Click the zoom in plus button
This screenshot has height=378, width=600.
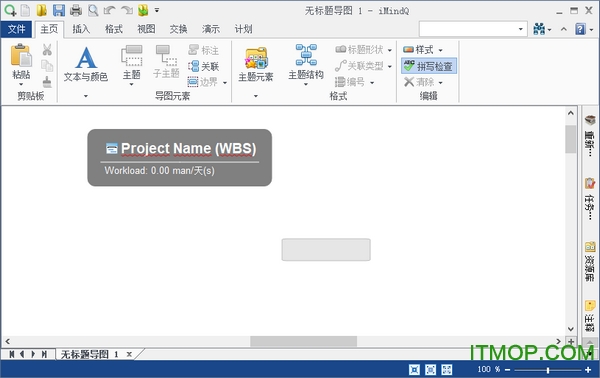click(x=588, y=370)
